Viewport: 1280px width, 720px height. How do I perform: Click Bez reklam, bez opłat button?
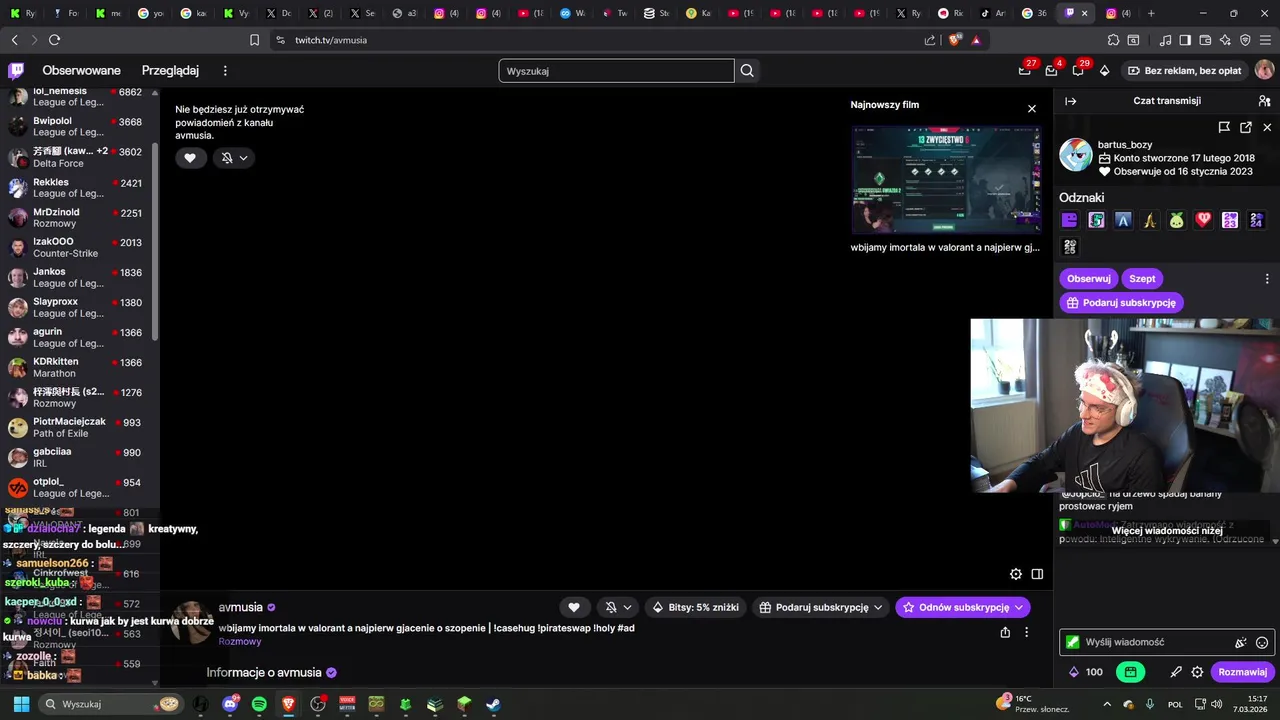tap(1184, 70)
